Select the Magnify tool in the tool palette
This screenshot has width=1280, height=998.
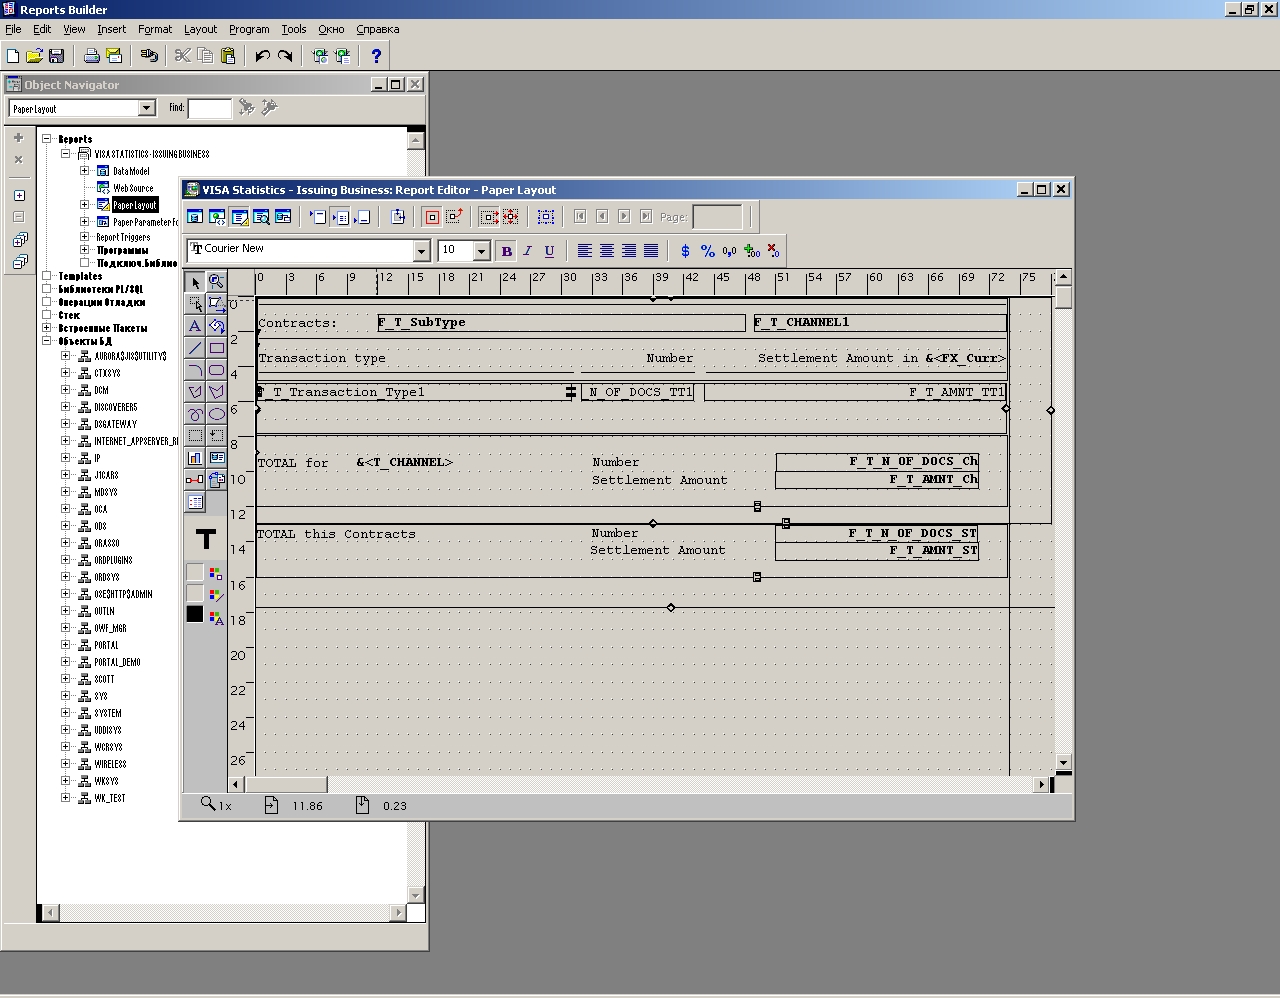click(x=216, y=282)
